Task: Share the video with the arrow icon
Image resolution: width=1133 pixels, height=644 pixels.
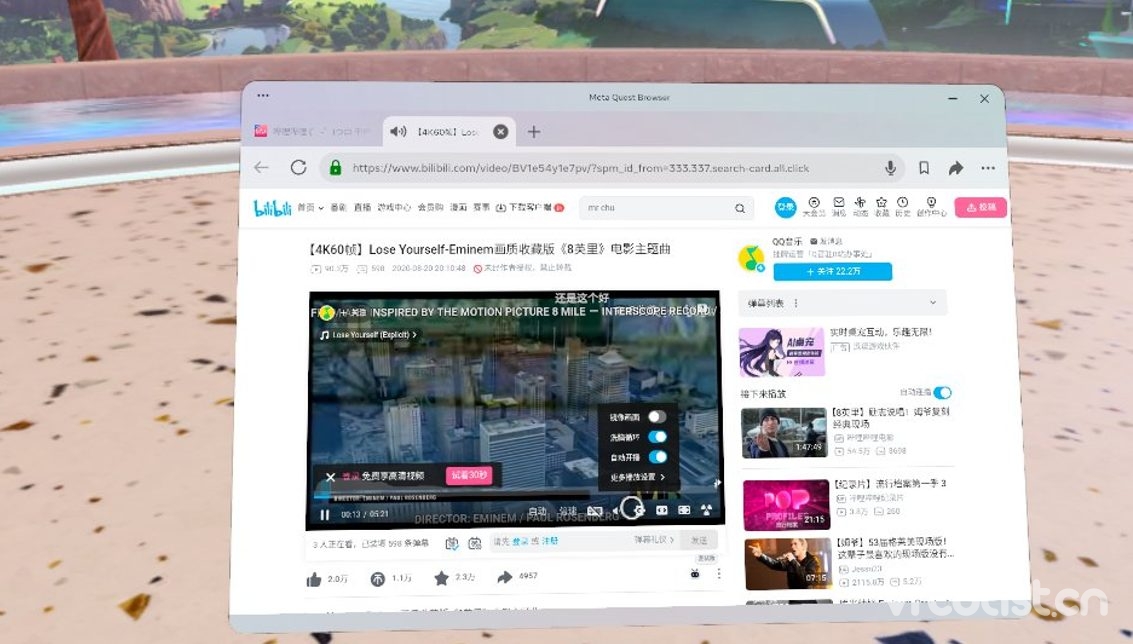Action: [504, 577]
